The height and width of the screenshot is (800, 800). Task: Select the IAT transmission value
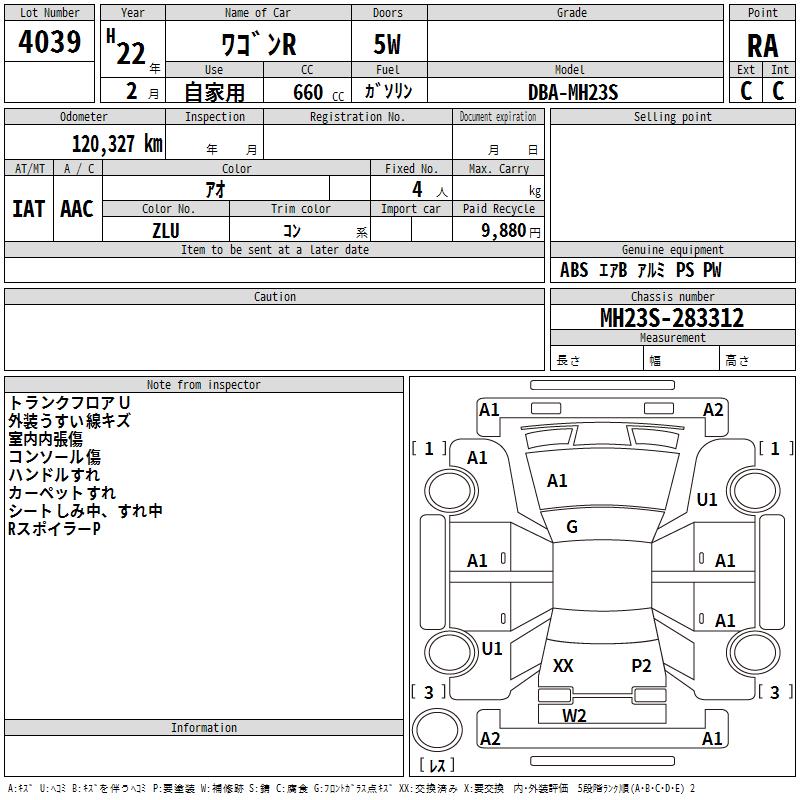tap(28, 209)
